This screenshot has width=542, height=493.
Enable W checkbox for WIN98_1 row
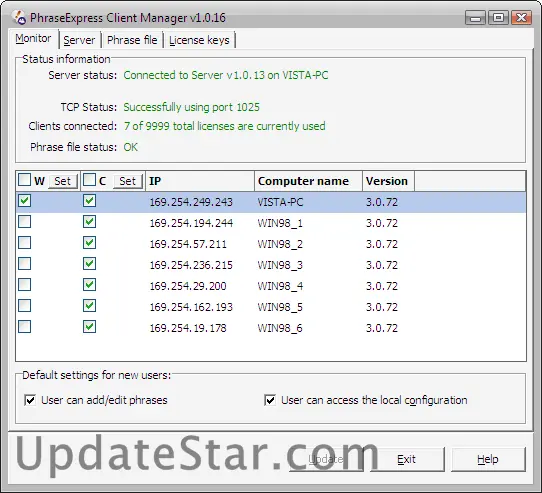pyautogui.click(x=25, y=222)
